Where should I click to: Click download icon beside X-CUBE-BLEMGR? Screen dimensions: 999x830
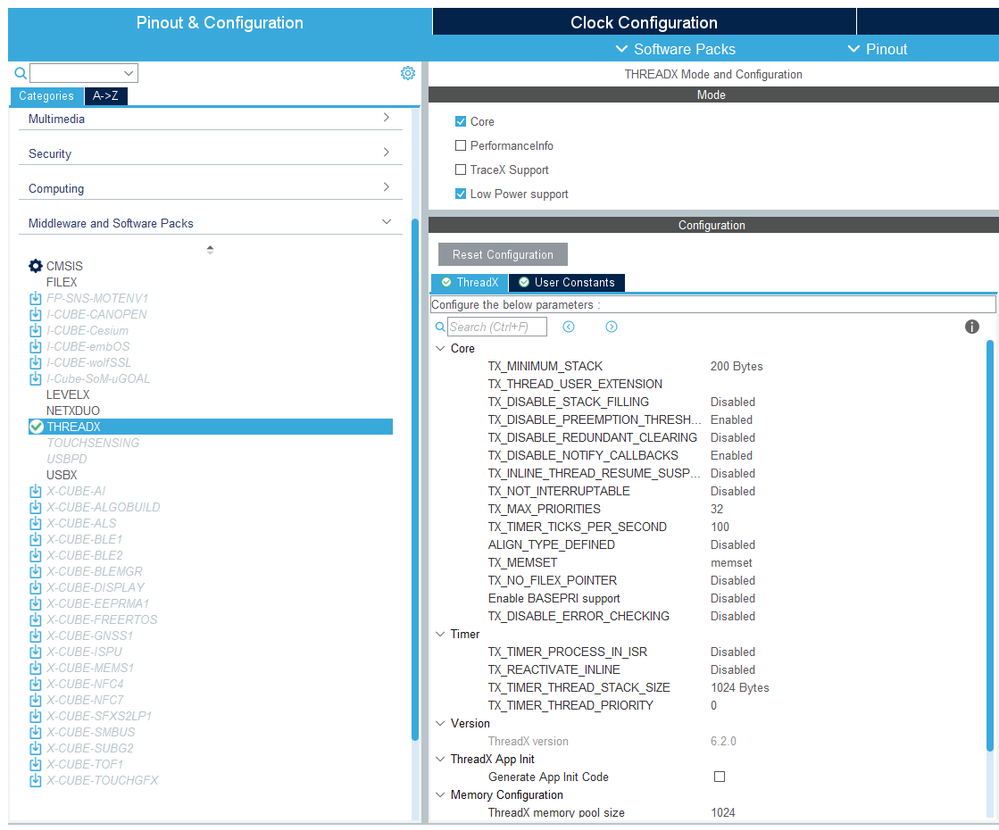point(36,571)
